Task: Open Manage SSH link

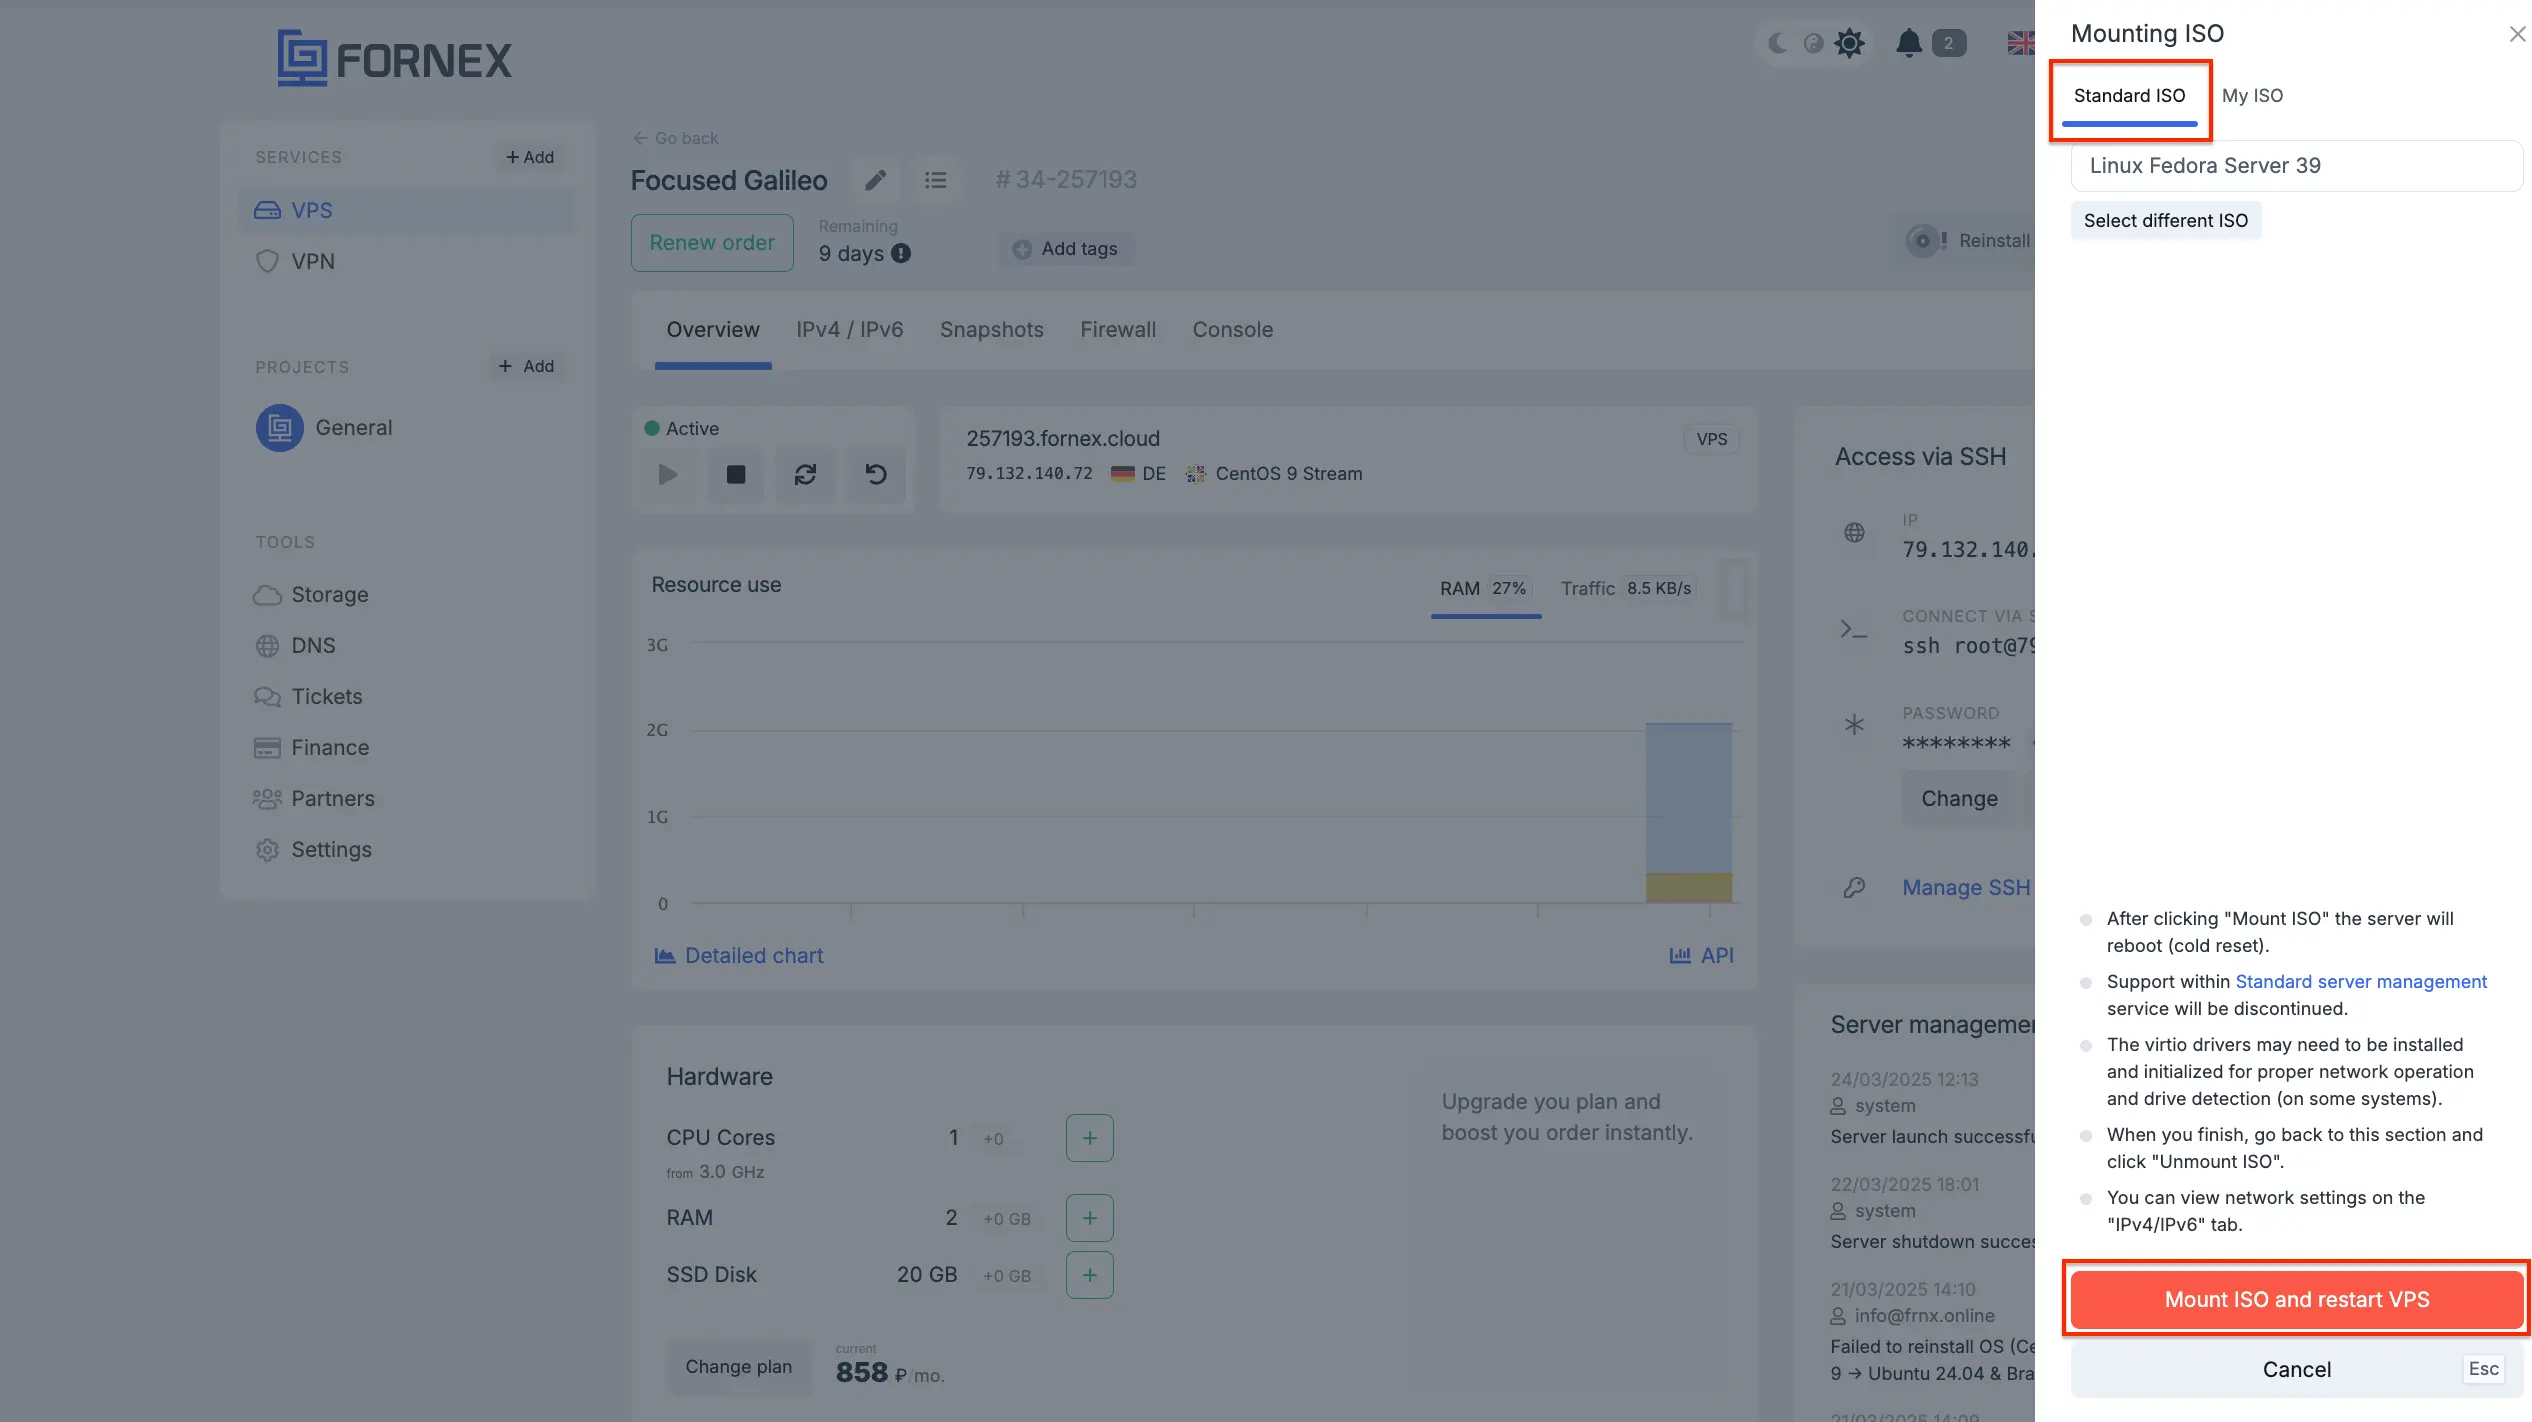Action: click(1966, 888)
